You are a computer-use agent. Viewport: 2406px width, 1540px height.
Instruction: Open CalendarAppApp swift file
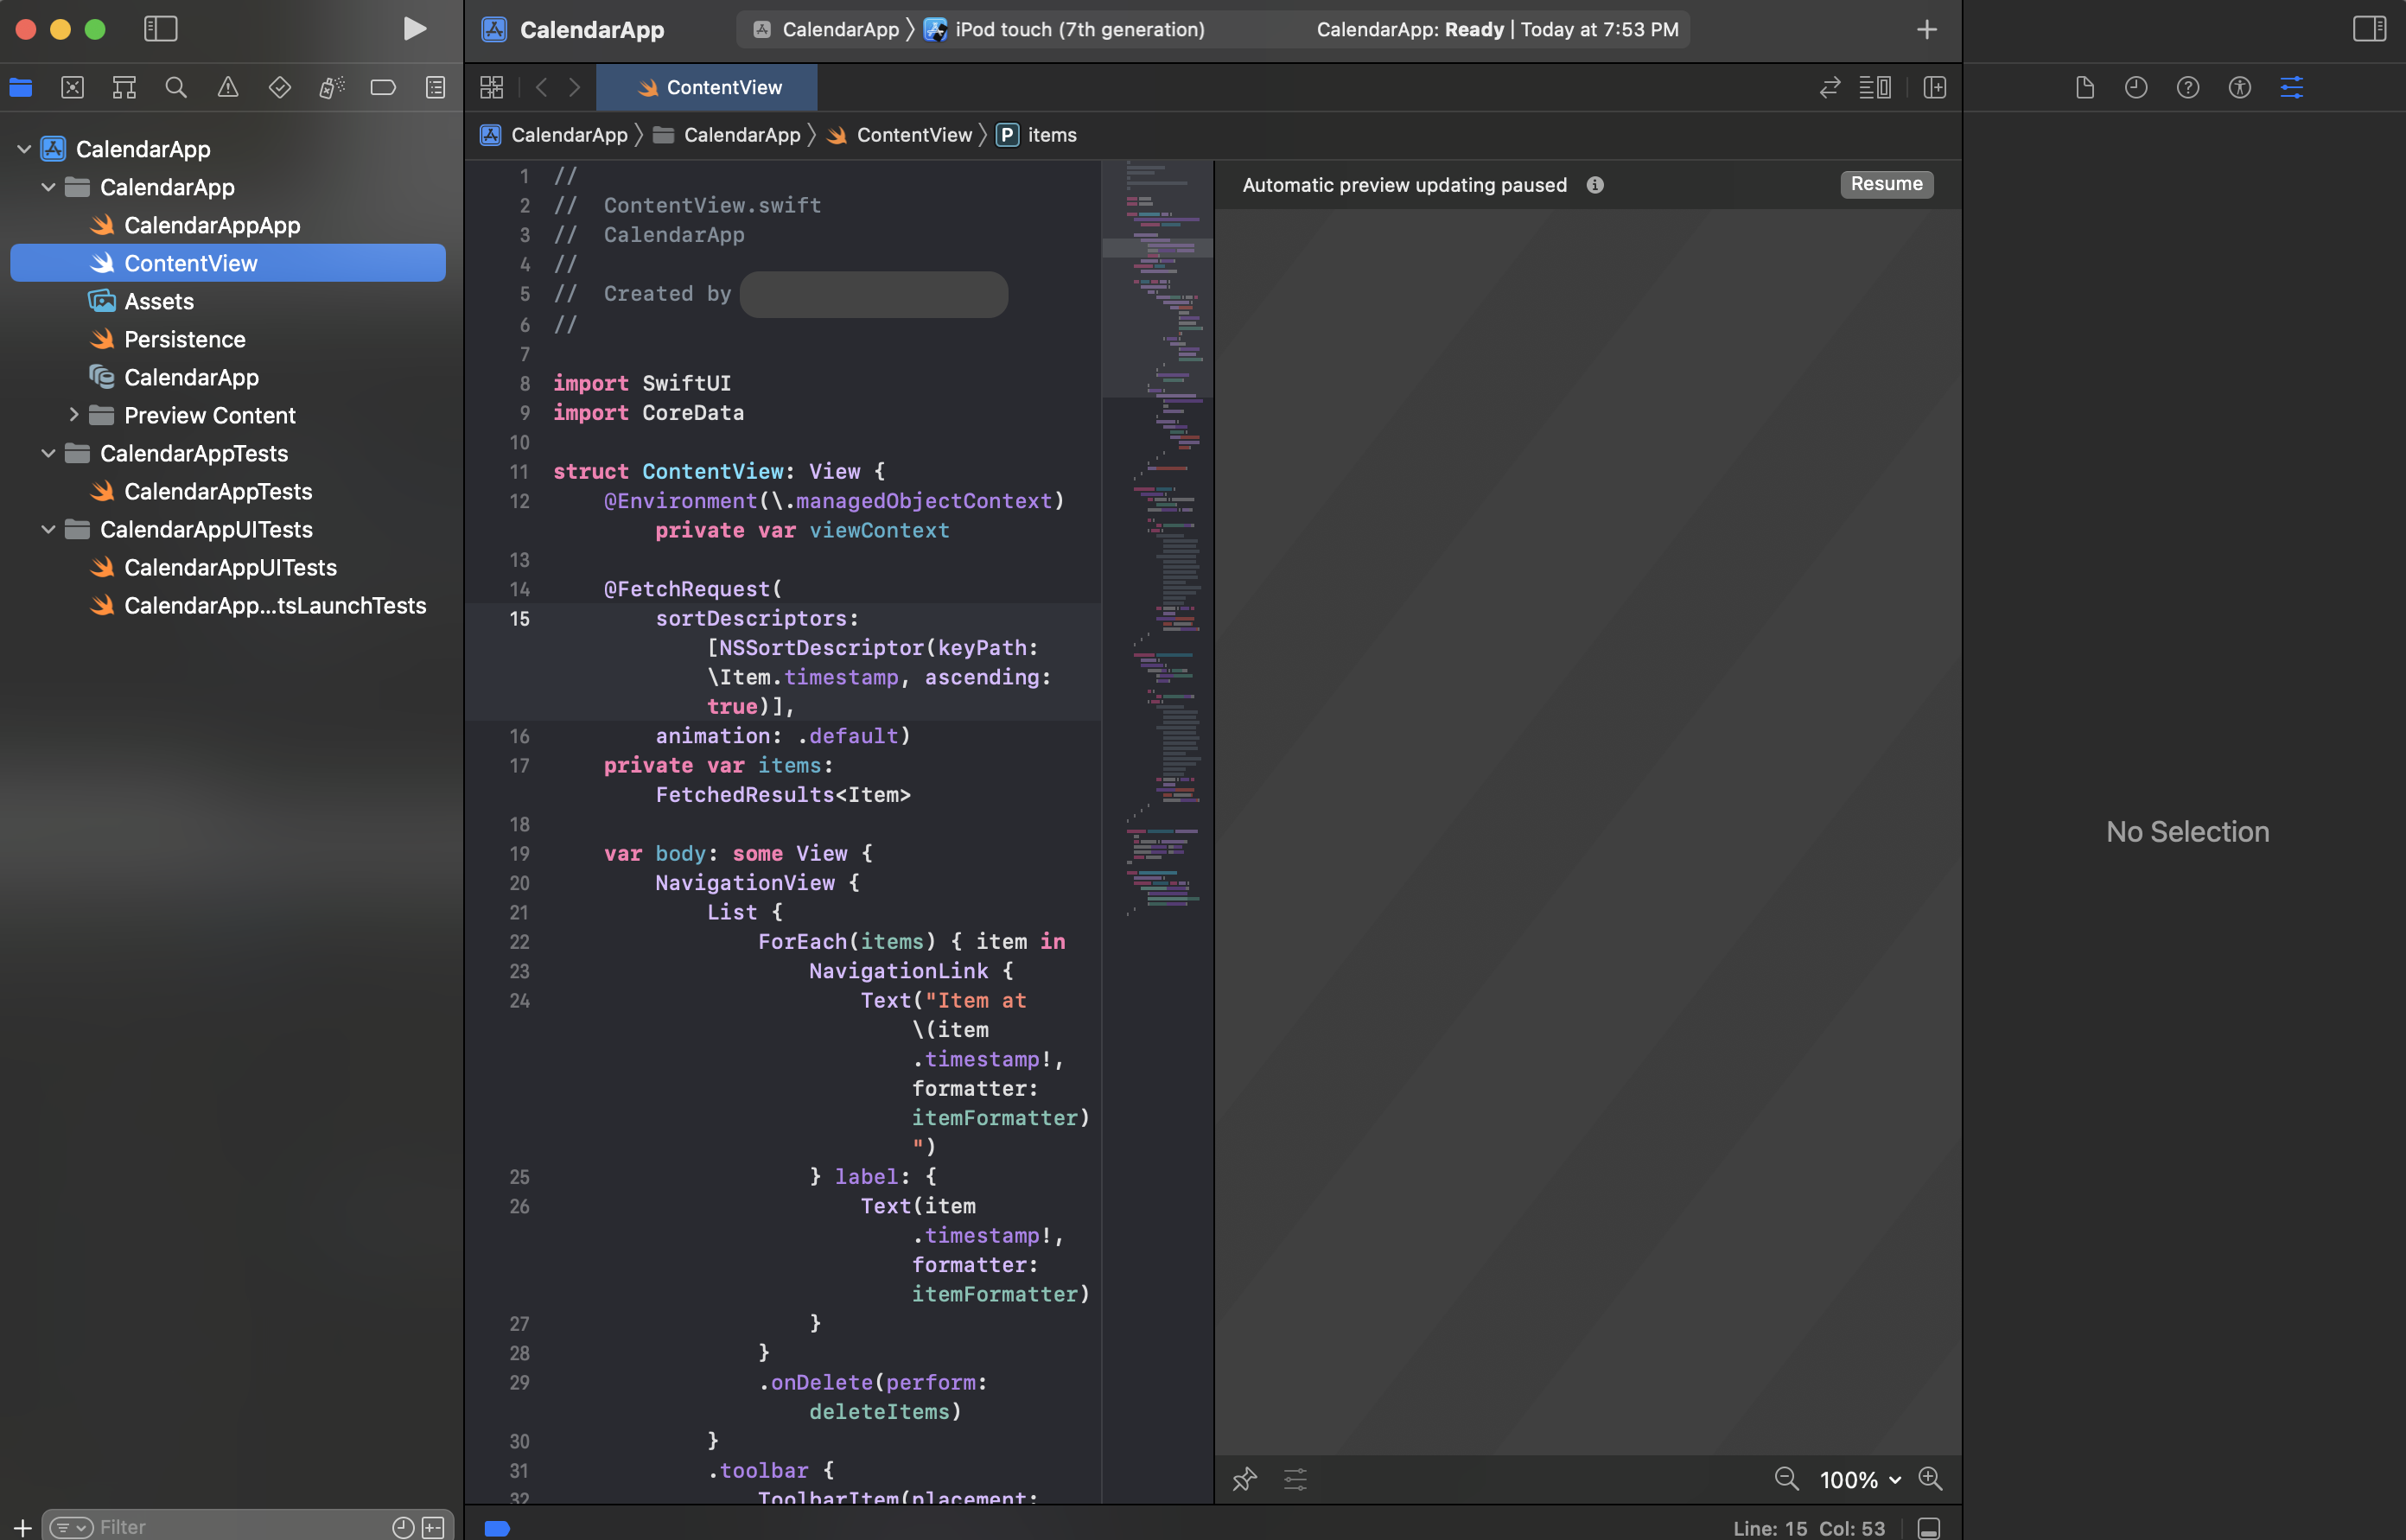[212, 225]
